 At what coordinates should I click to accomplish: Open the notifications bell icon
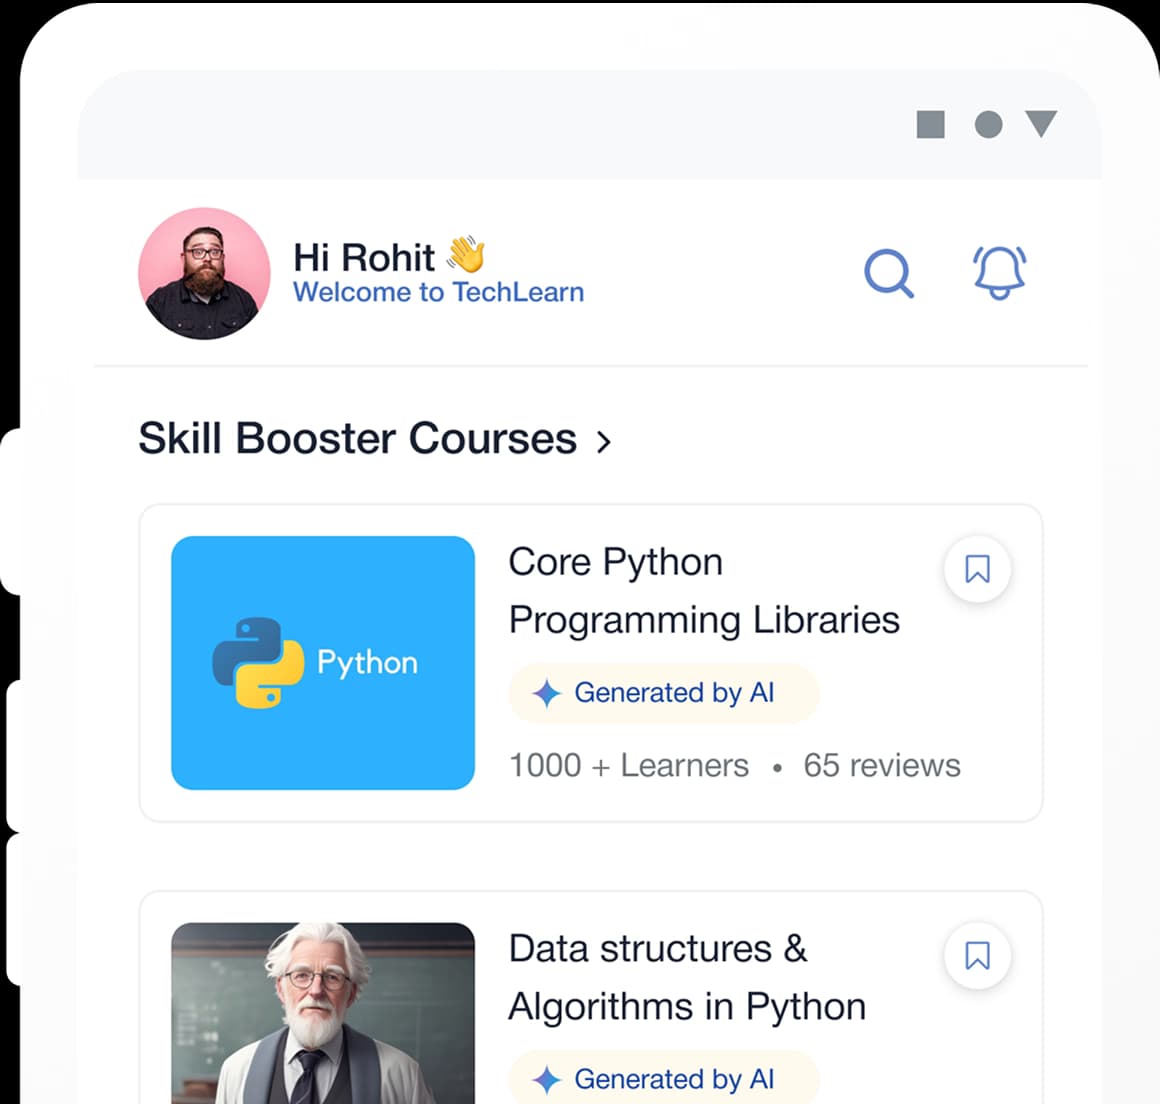pos(999,273)
